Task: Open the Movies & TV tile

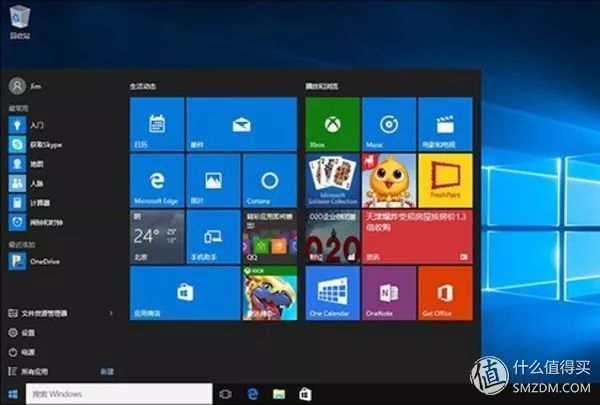Action: pyautogui.click(x=445, y=124)
